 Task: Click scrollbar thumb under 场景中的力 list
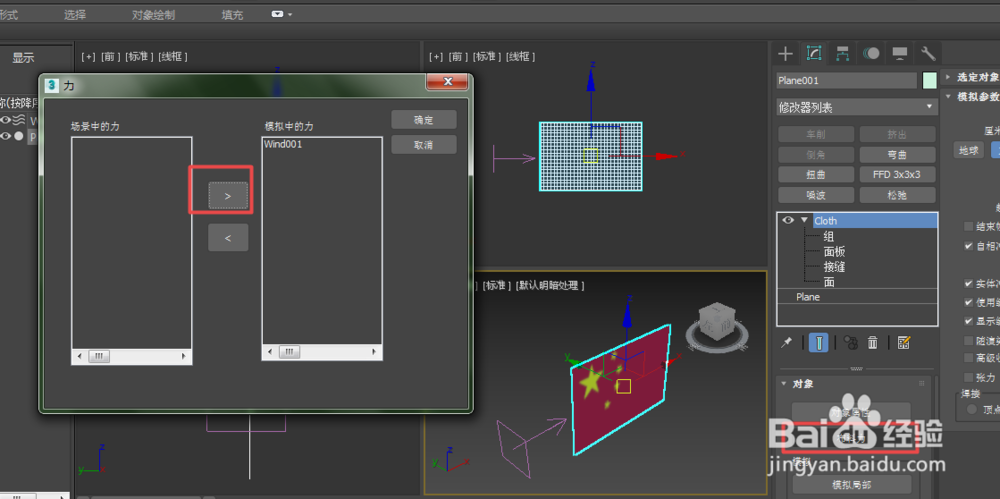(x=98, y=356)
